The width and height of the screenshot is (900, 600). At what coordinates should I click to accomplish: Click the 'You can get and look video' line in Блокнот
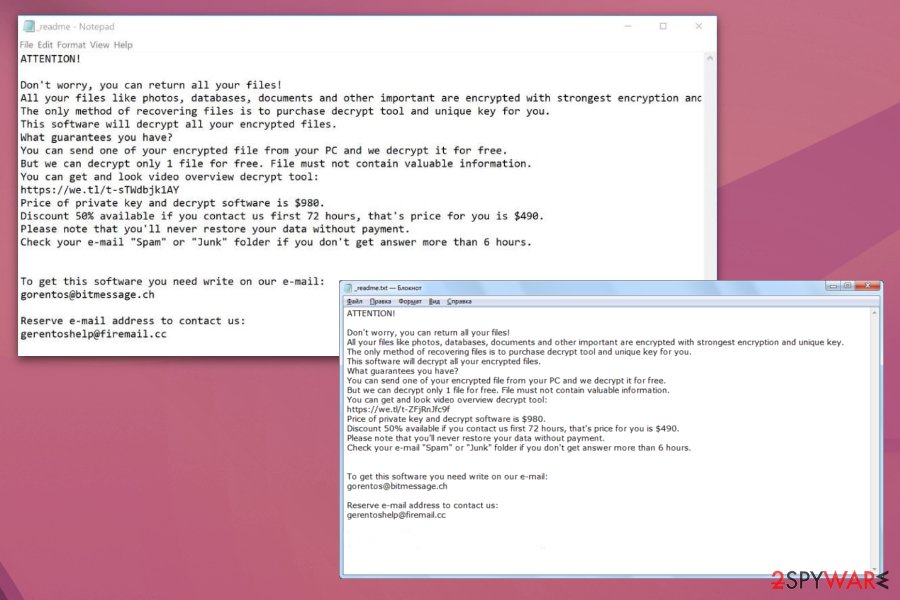click(x=447, y=400)
